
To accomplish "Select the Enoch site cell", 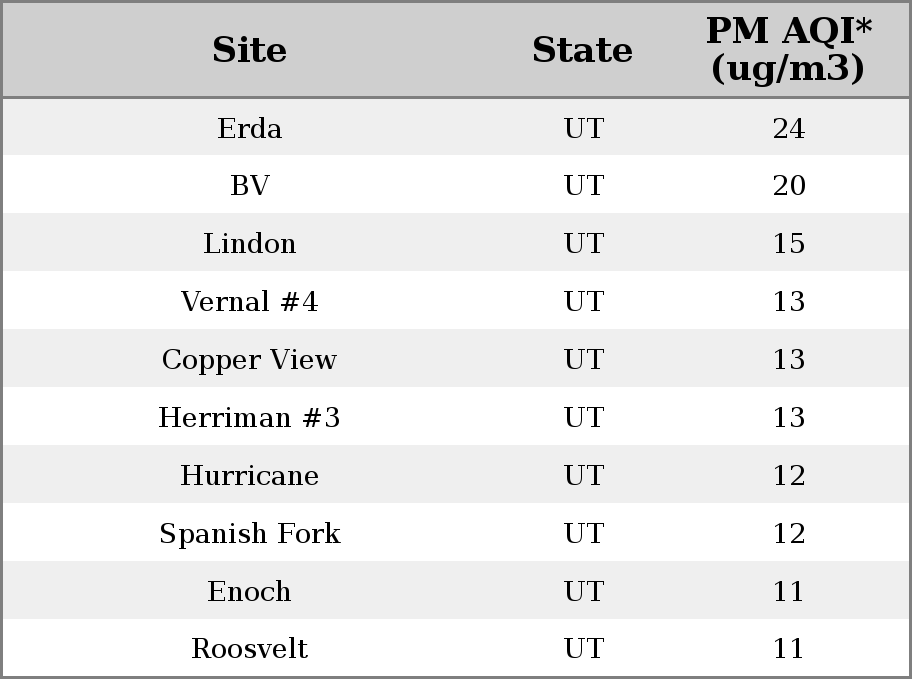I will coord(250,591).
